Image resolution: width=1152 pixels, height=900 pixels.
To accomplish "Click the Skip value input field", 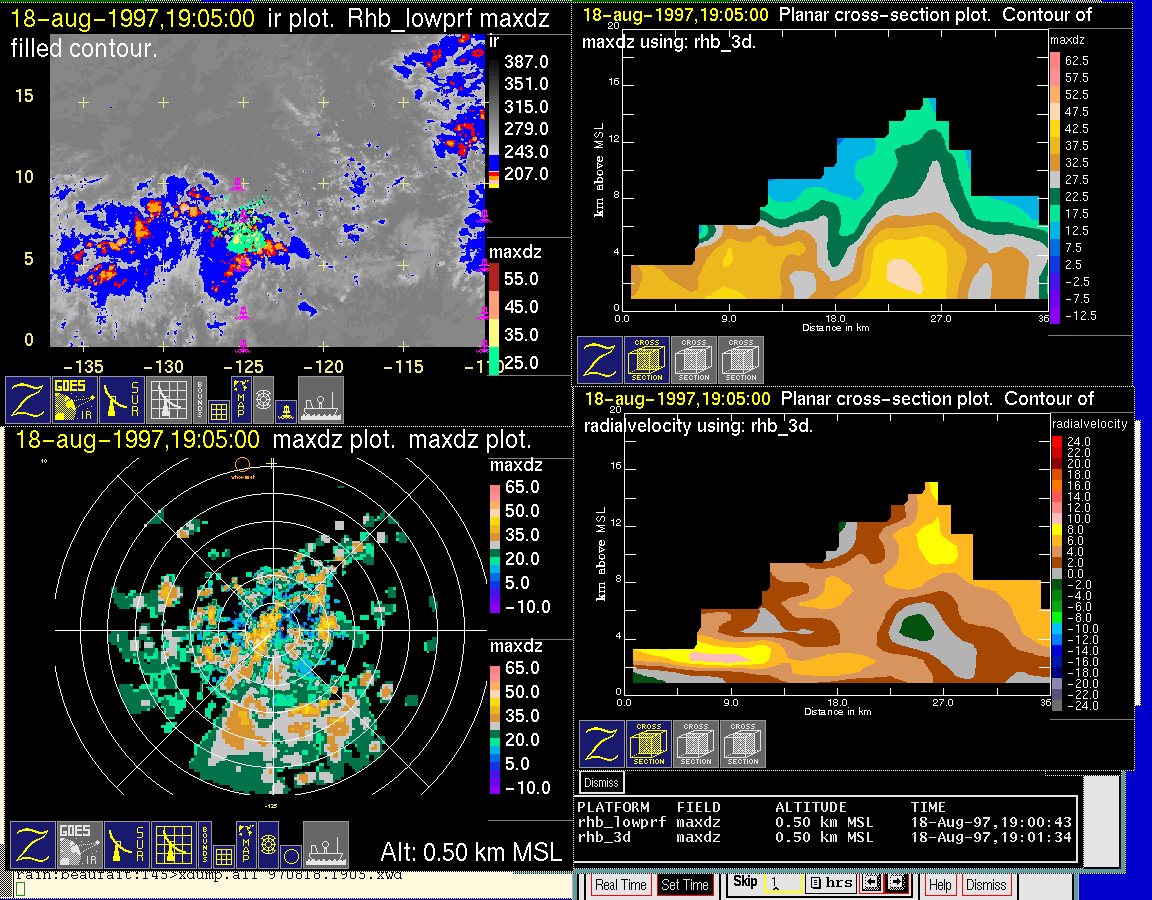I will [x=782, y=884].
